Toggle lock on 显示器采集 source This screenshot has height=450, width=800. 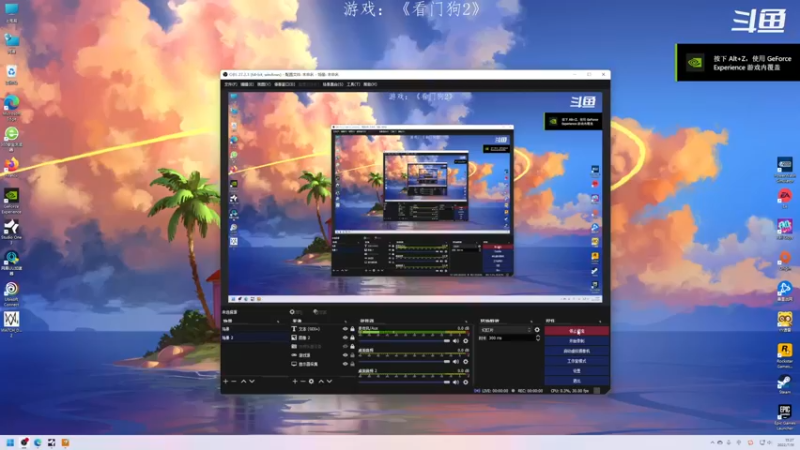352,364
